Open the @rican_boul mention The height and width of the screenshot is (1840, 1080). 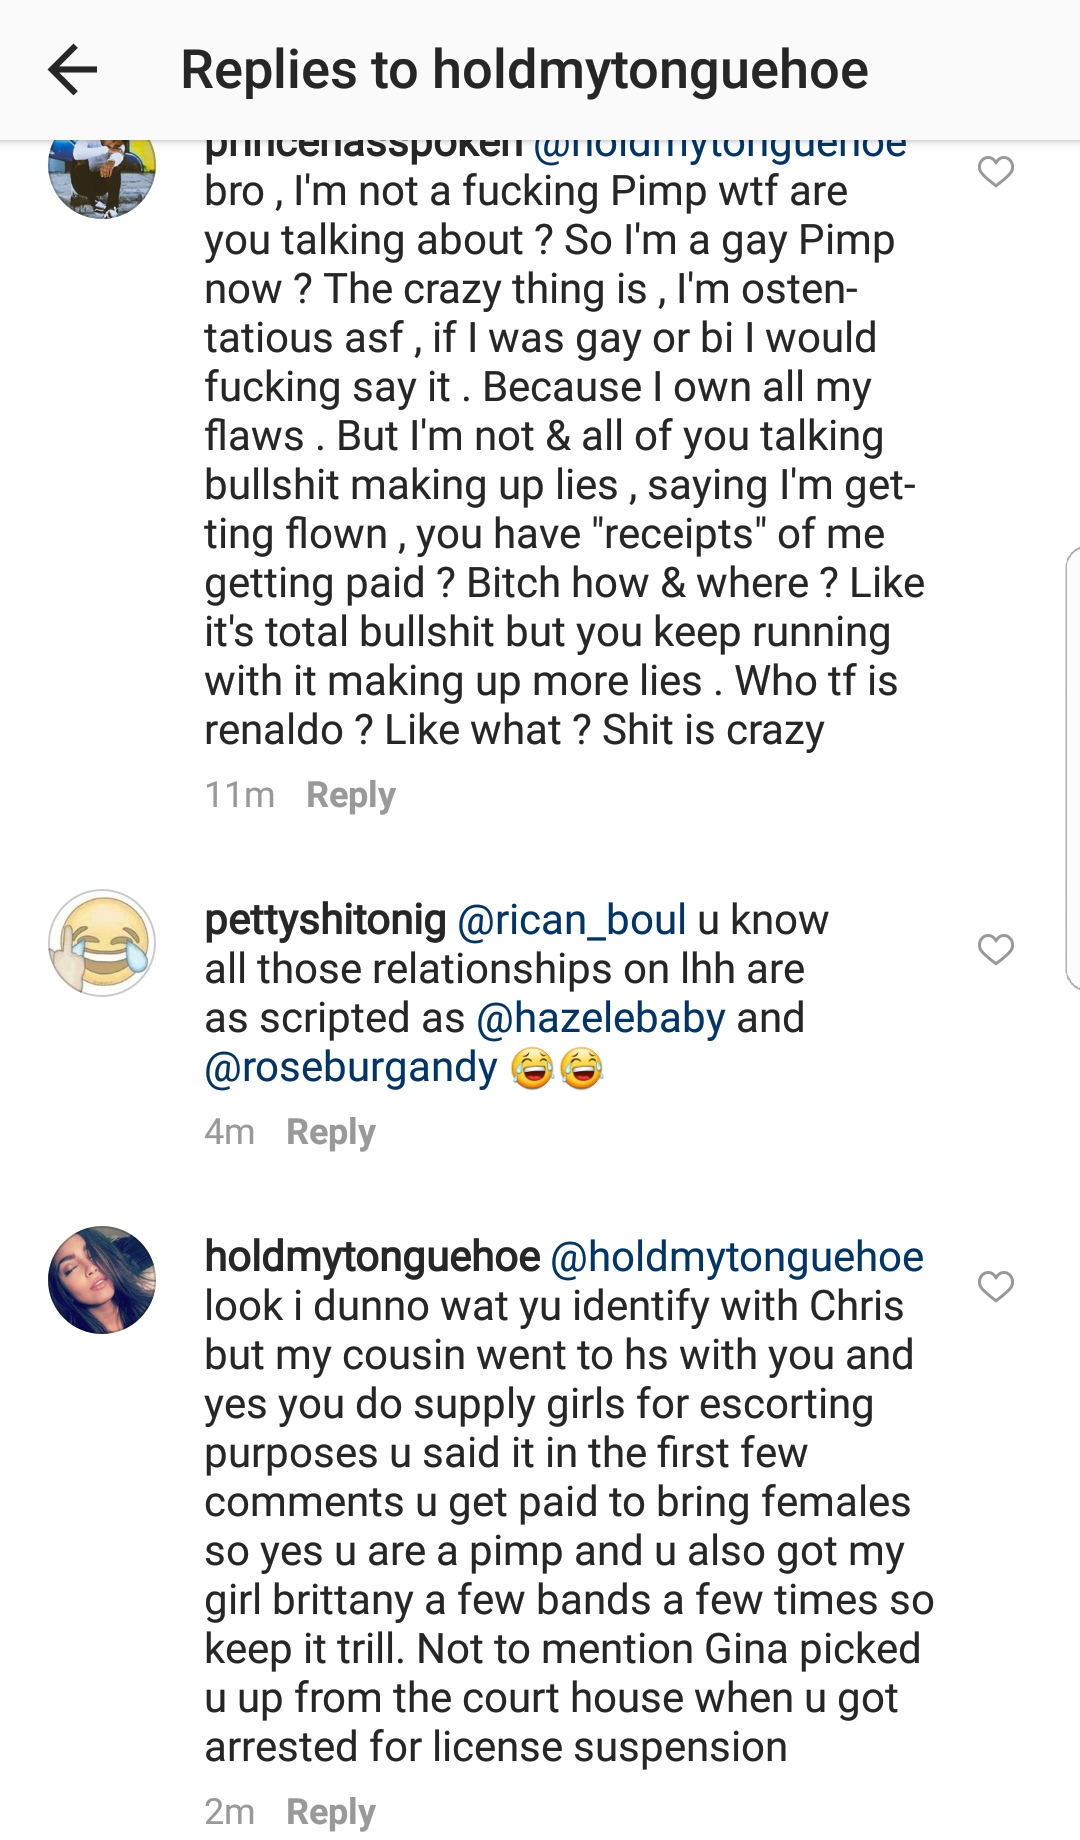click(x=571, y=920)
